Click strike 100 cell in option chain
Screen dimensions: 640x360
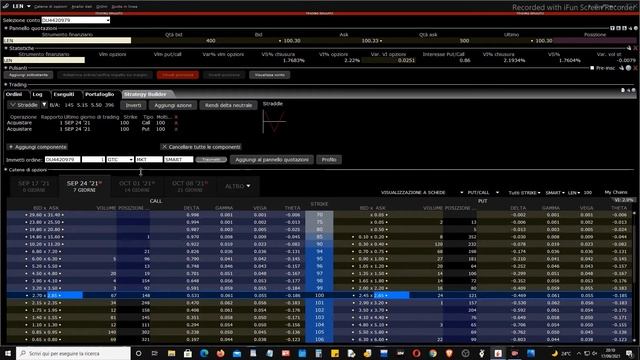(319, 295)
